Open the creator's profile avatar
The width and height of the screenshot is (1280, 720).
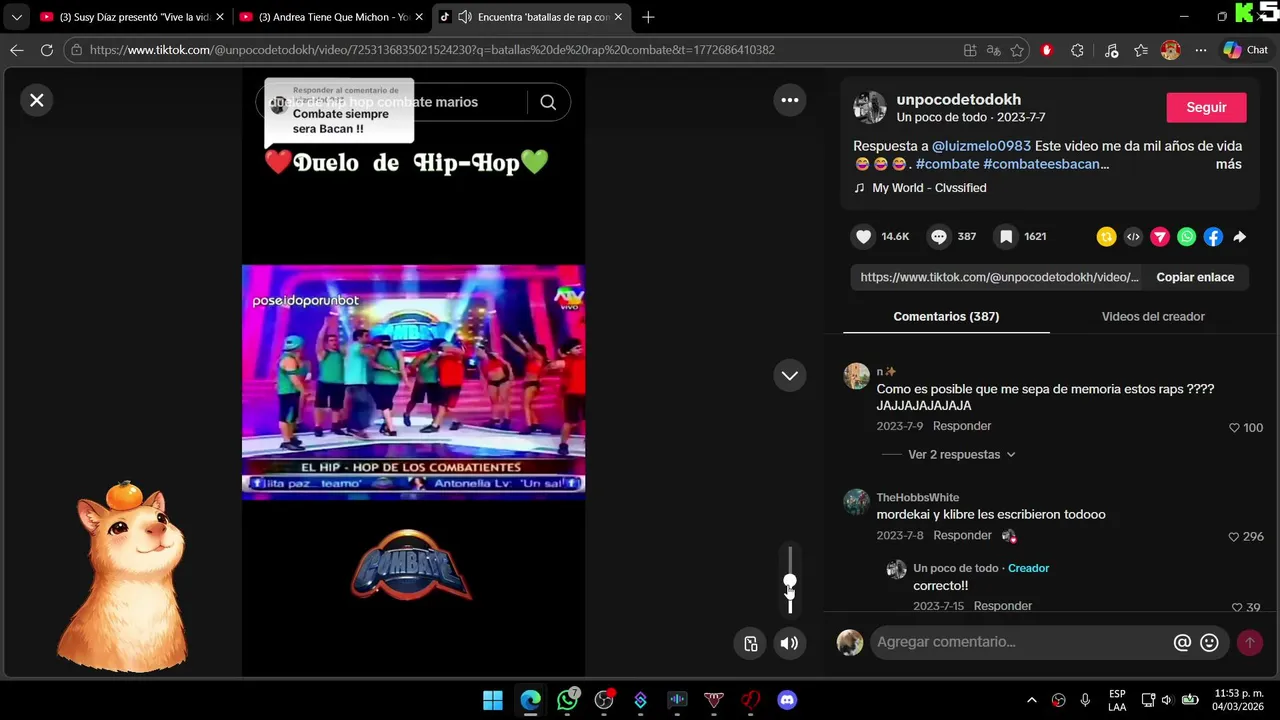869,107
